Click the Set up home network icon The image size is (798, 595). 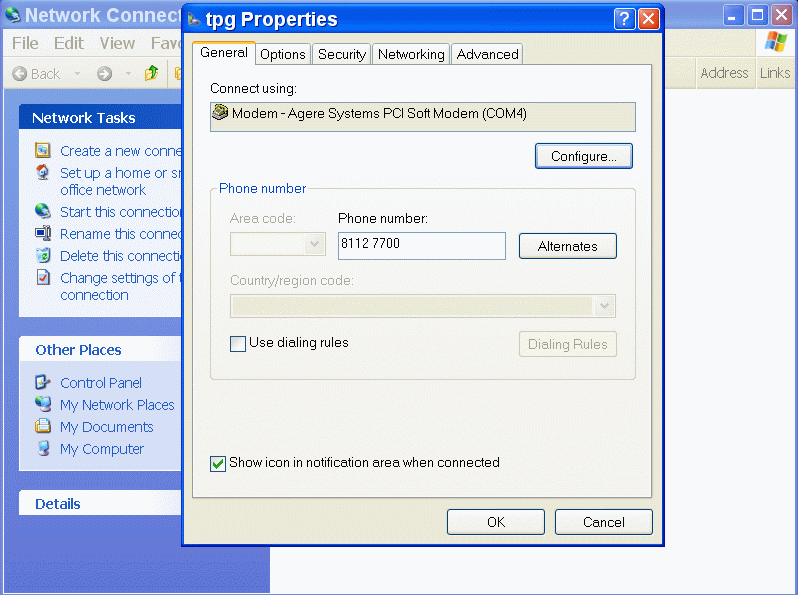coord(43,172)
